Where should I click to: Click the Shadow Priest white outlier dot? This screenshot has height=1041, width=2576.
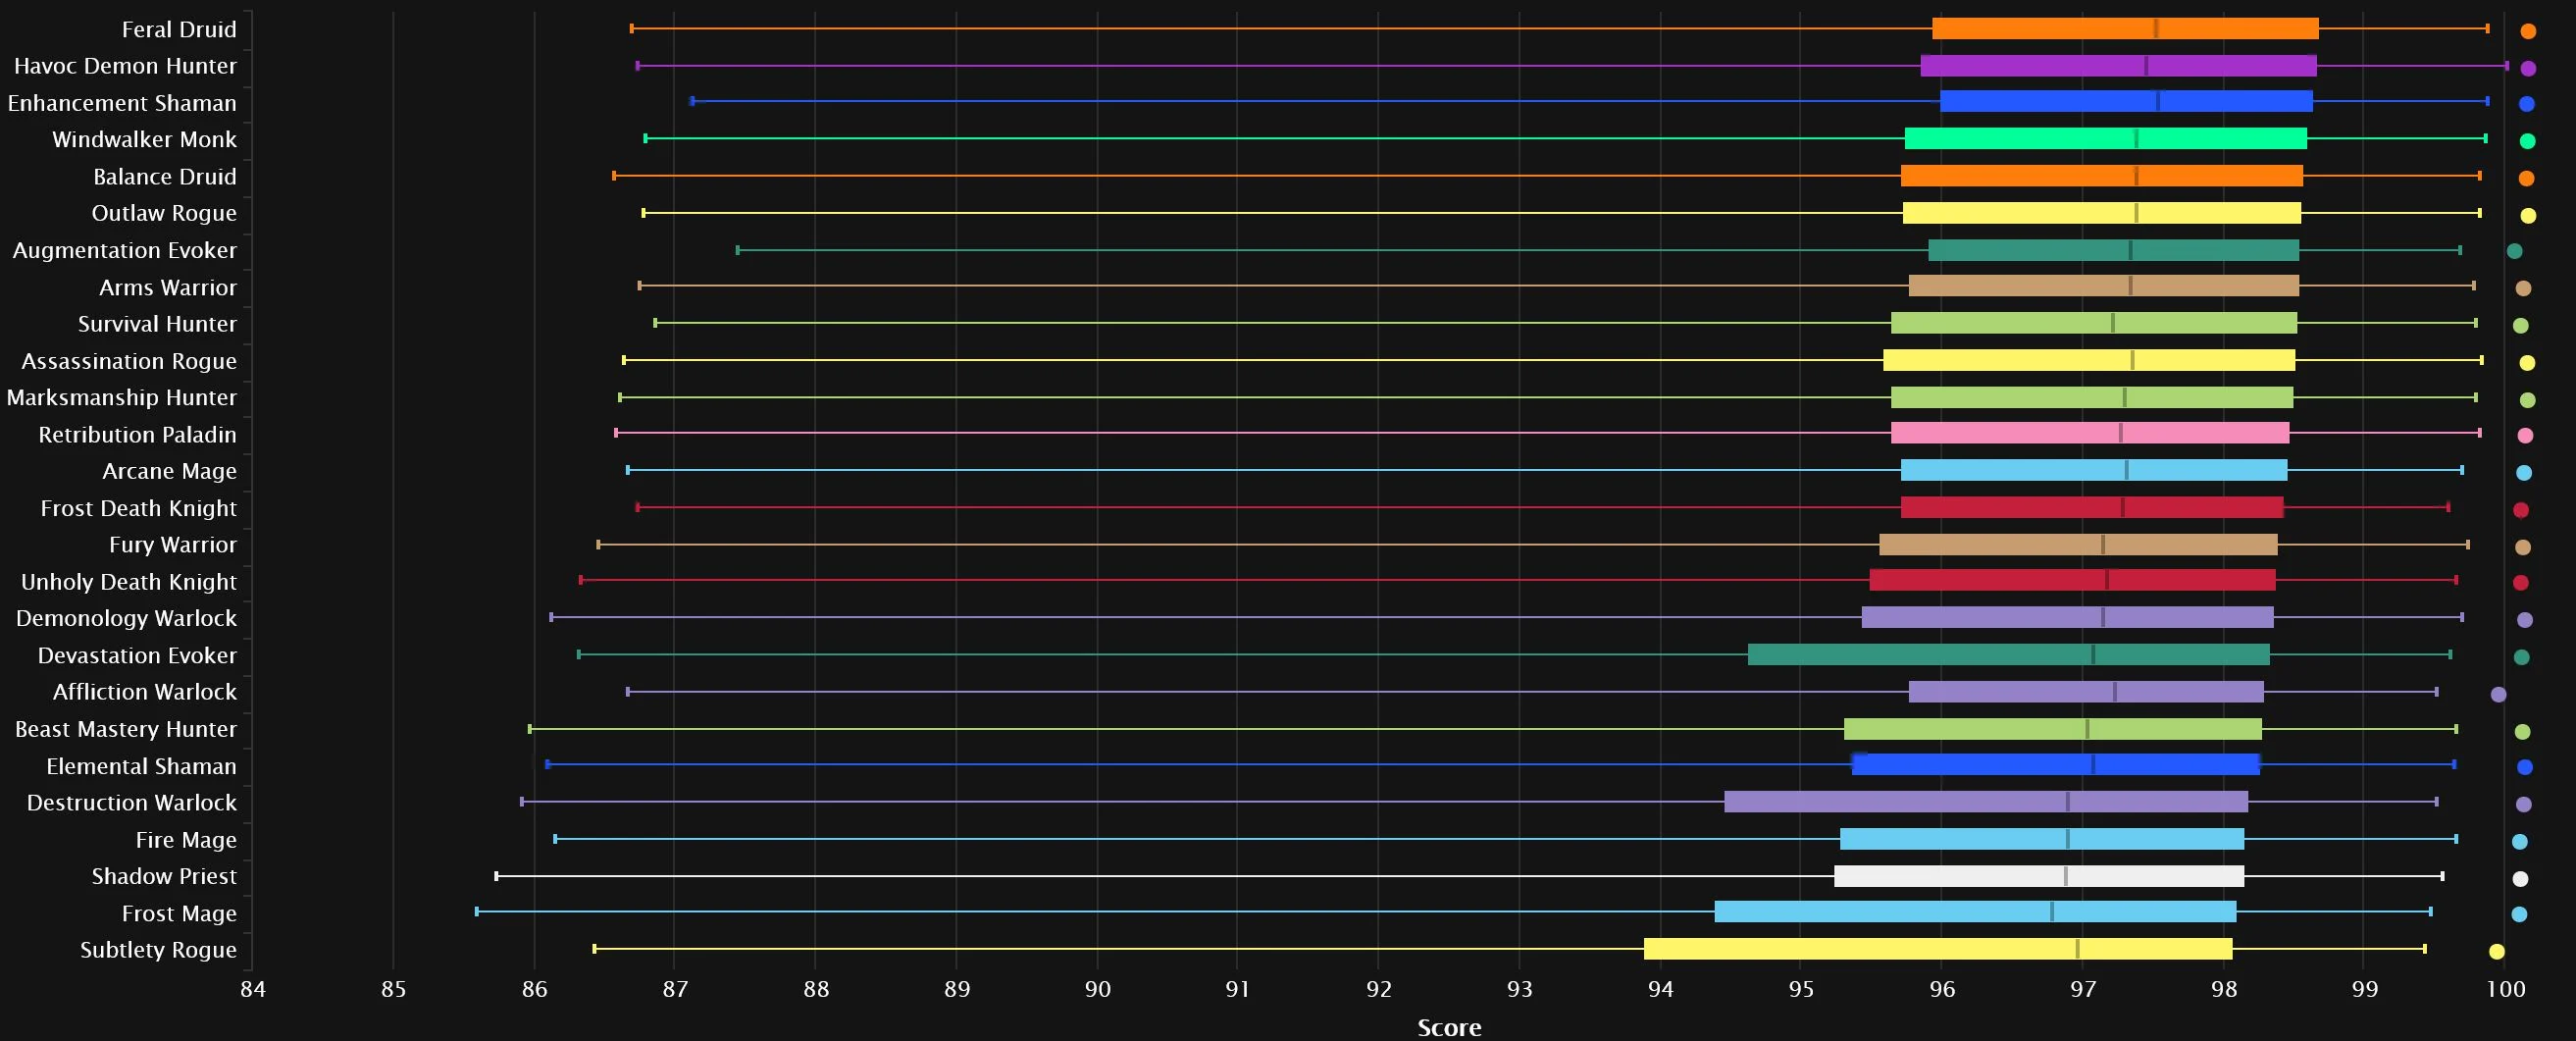pyautogui.click(x=2520, y=879)
